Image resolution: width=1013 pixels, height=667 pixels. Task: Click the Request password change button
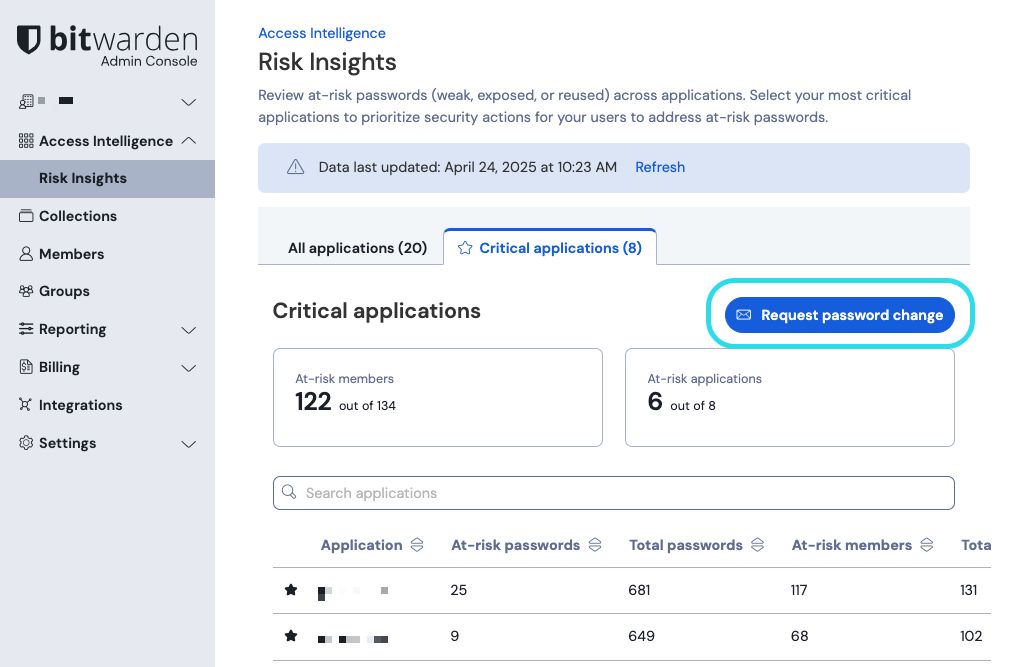pyautogui.click(x=840, y=315)
